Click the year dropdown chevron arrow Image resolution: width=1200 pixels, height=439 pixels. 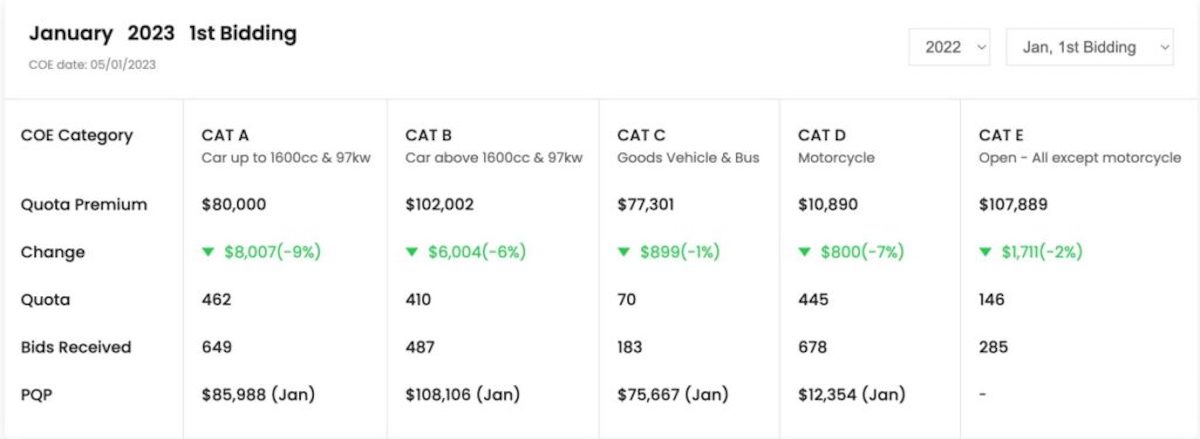click(979, 47)
